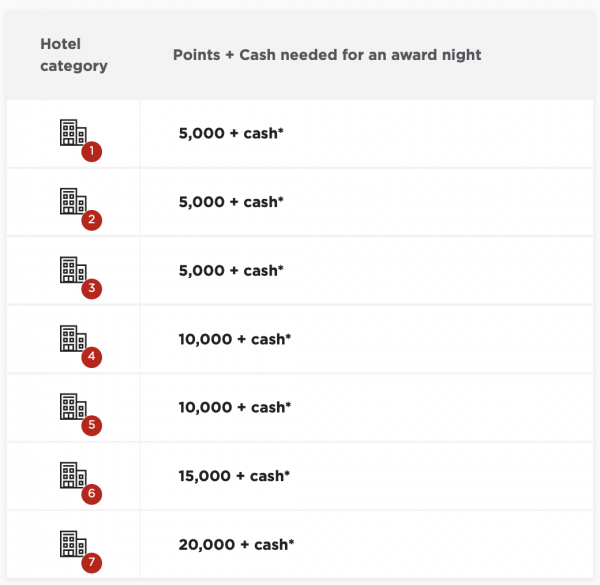Screen dimensions: 600x585
Task: Click the "Hotel category" column header
Action: [73, 55]
